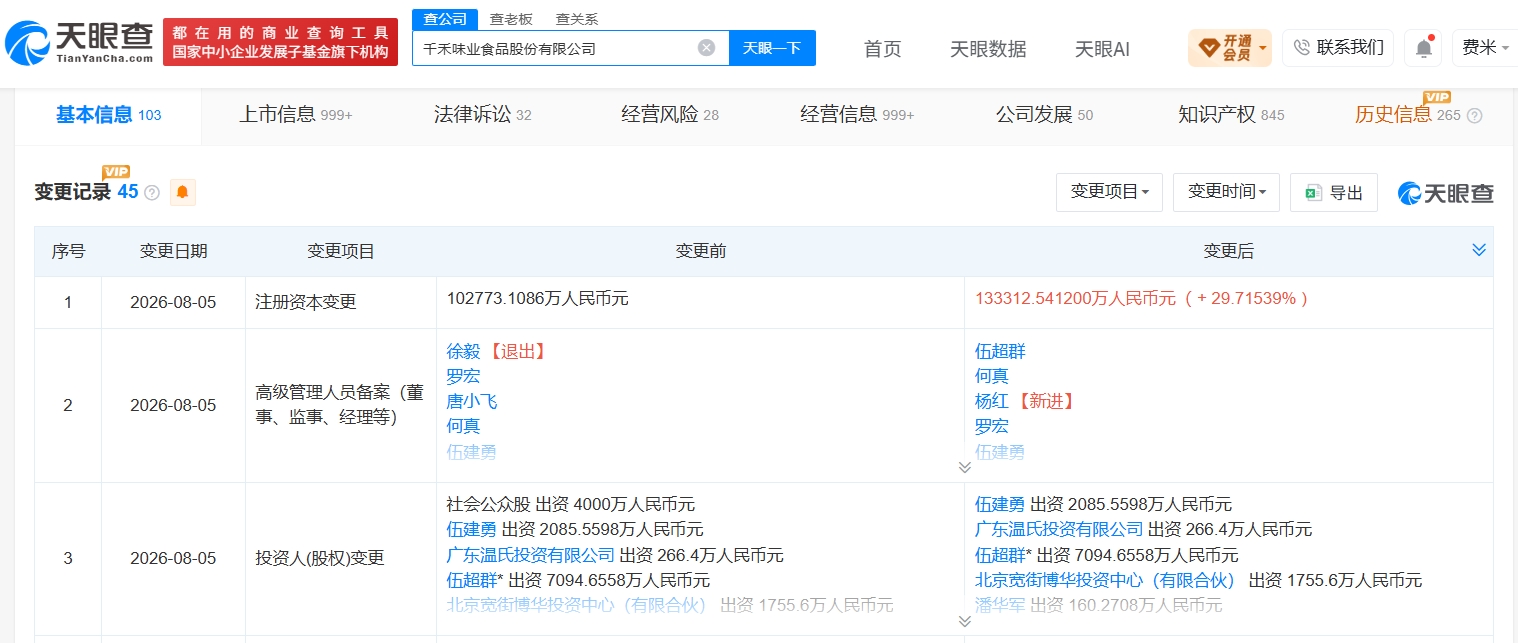This screenshot has height=643, width=1518.
Task: Switch to the 经营信息 tab
Action: pos(857,115)
